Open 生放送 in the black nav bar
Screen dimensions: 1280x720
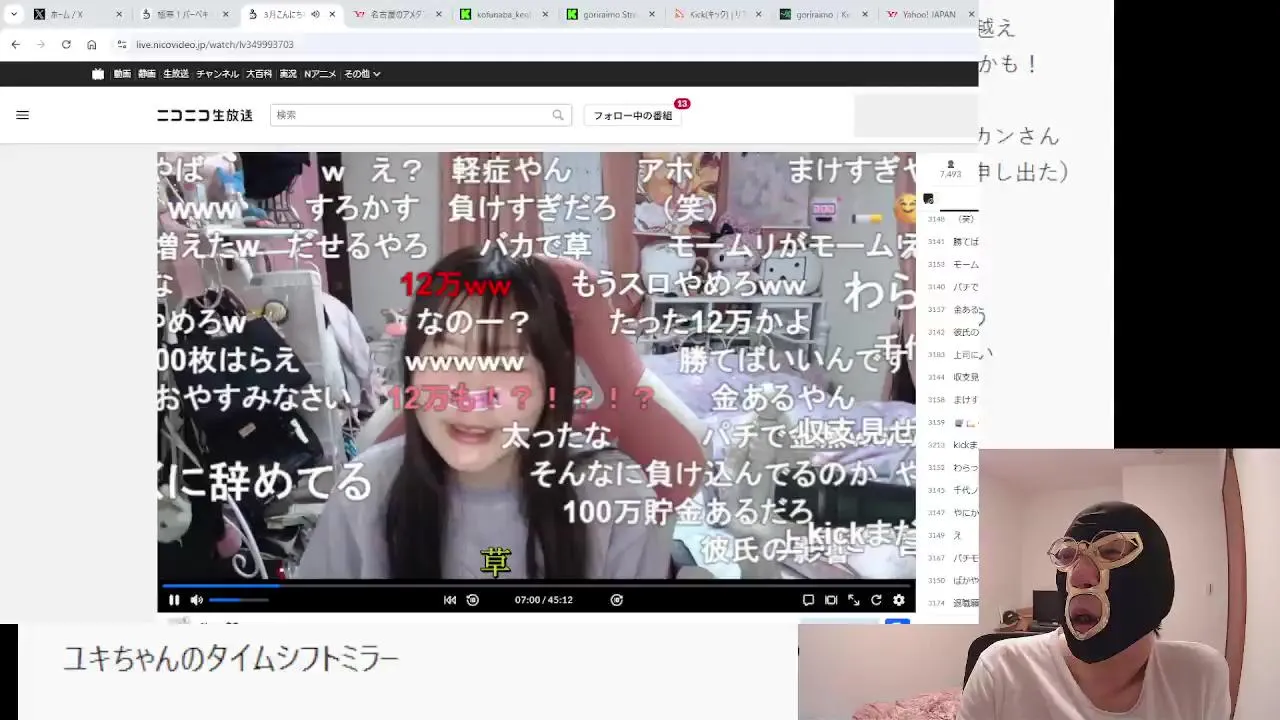click(176, 74)
